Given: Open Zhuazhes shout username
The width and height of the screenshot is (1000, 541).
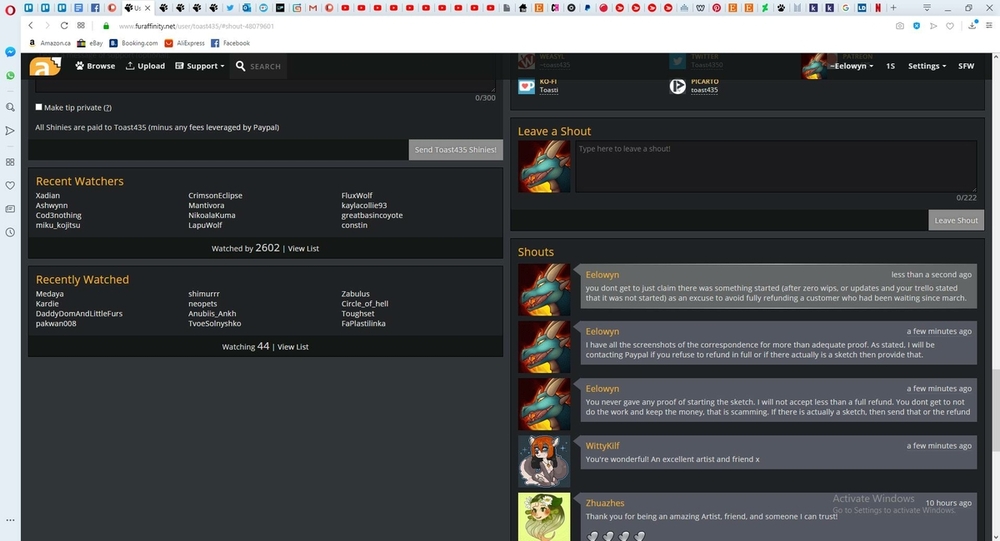Looking at the screenshot, I should [605, 503].
